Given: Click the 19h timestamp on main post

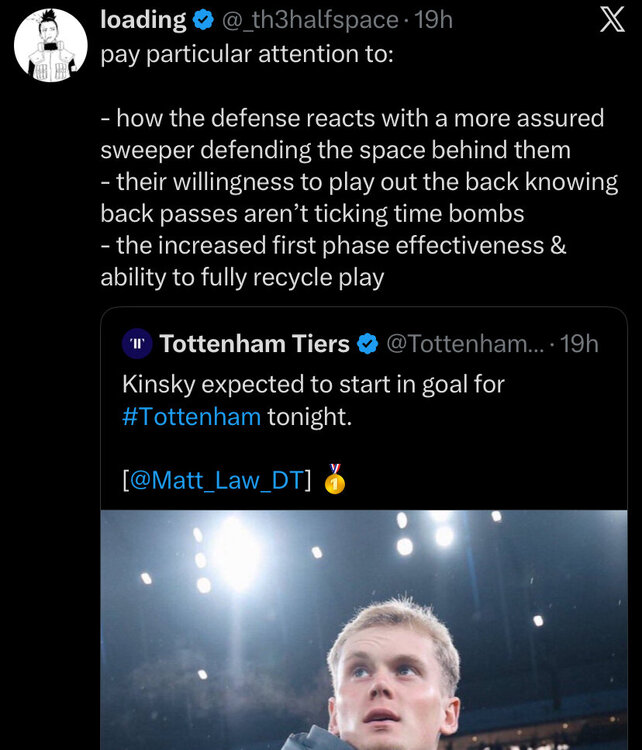Looking at the screenshot, I should point(433,20).
